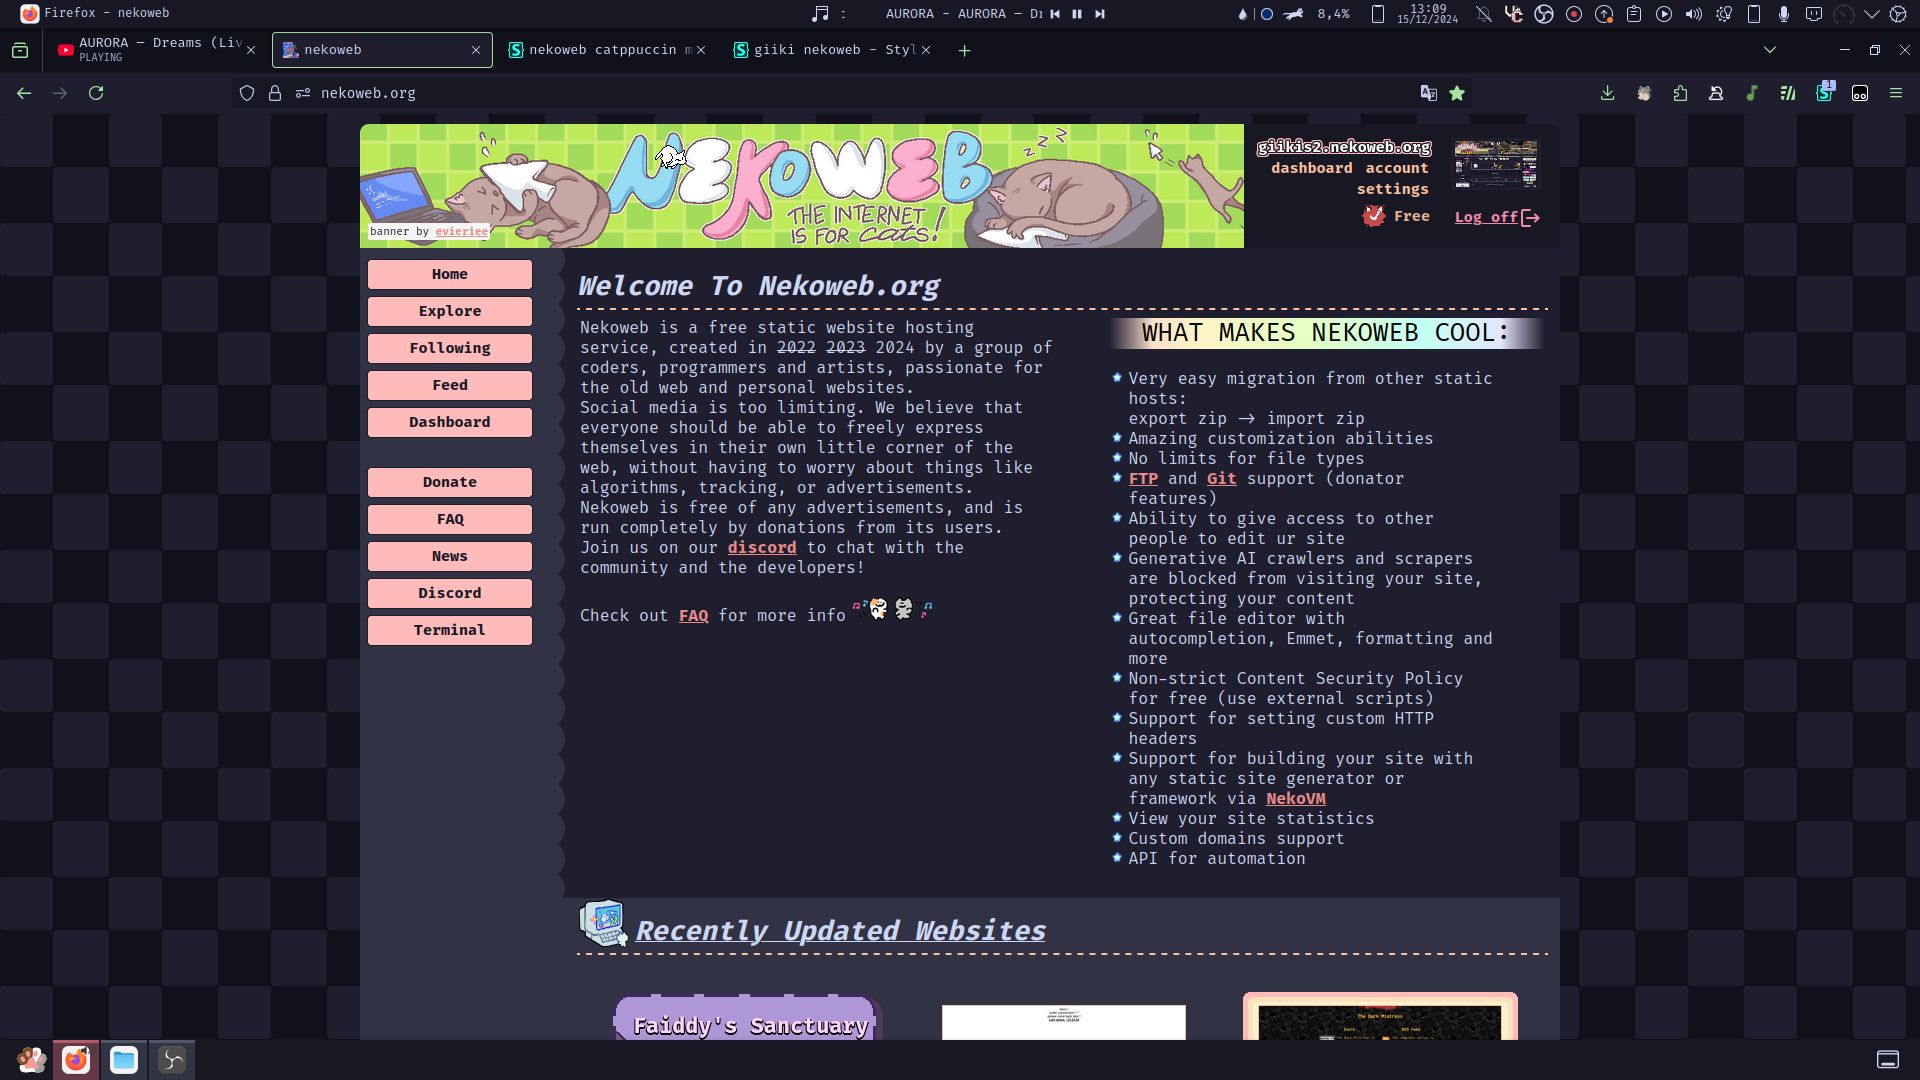The height and width of the screenshot is (1080, 1920).
Task: Toggle notifications with the crossed bell tray icon
Action: [1484, 14]
